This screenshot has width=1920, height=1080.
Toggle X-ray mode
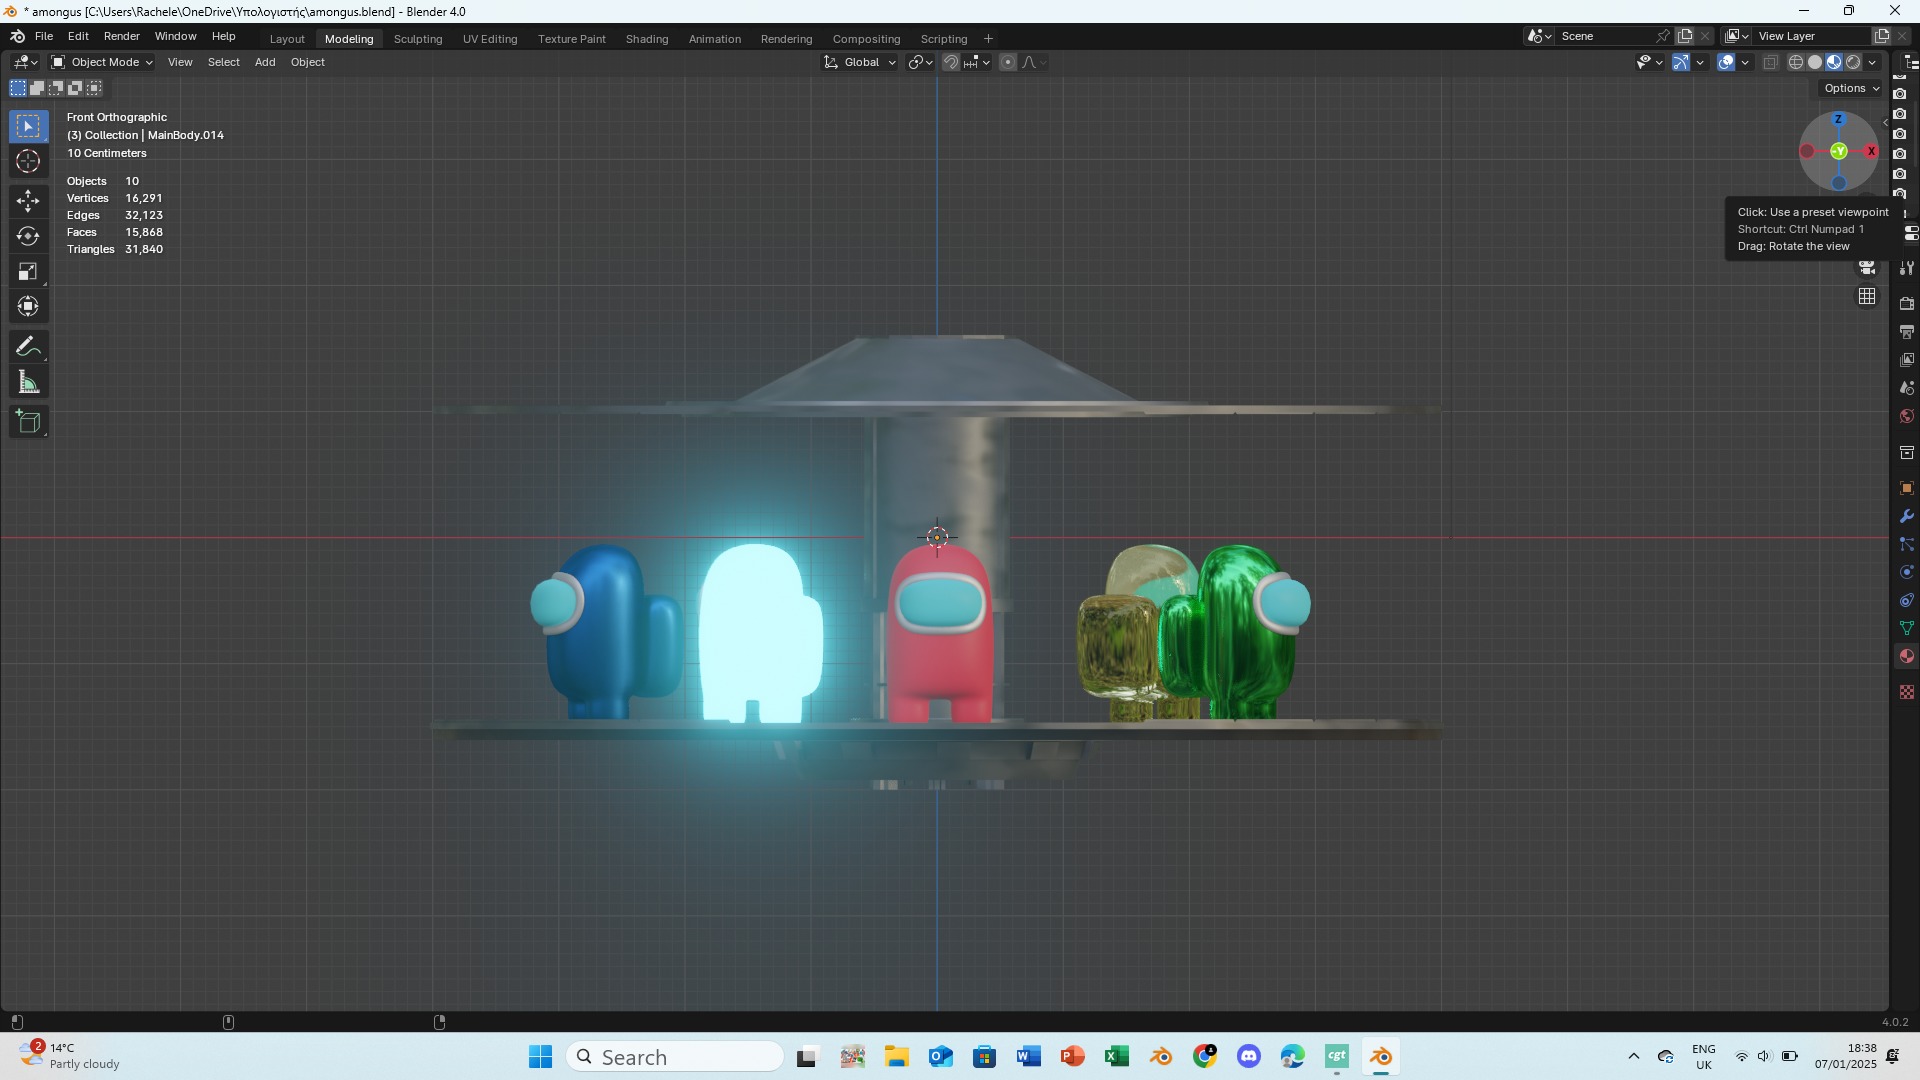click(x=1770, y=62)
